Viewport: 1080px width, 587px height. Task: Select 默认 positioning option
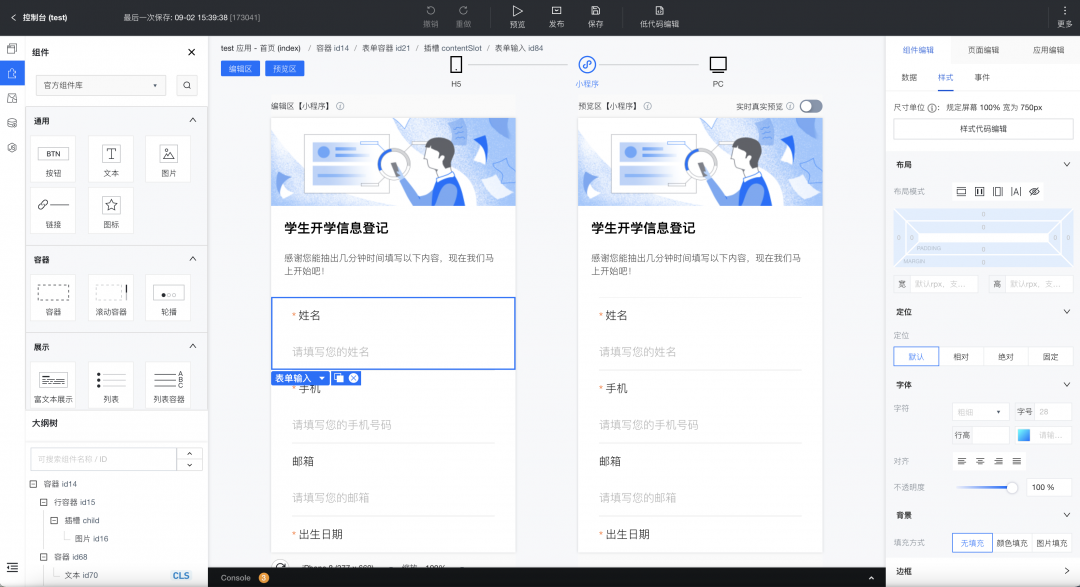(x=916, y=356)
